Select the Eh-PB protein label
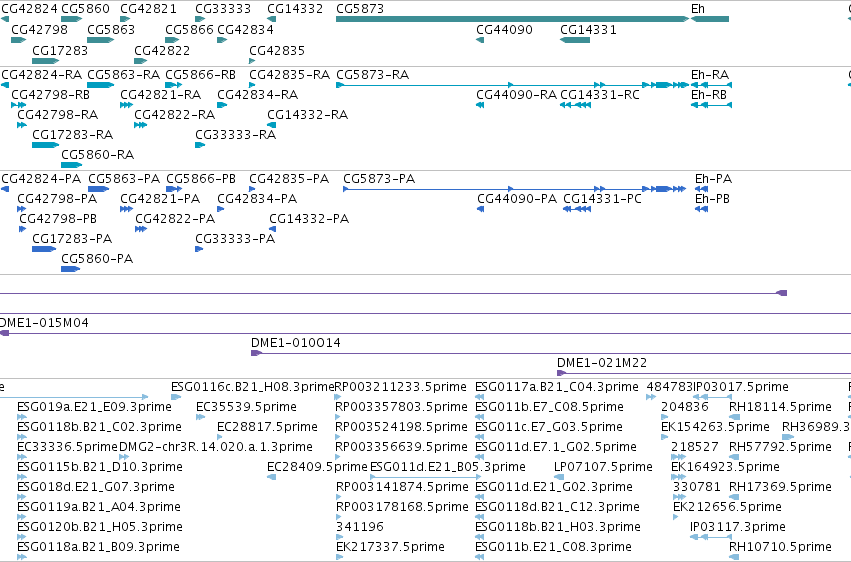Viewport: 851px width, 562px height. click(x=713, y=199)
